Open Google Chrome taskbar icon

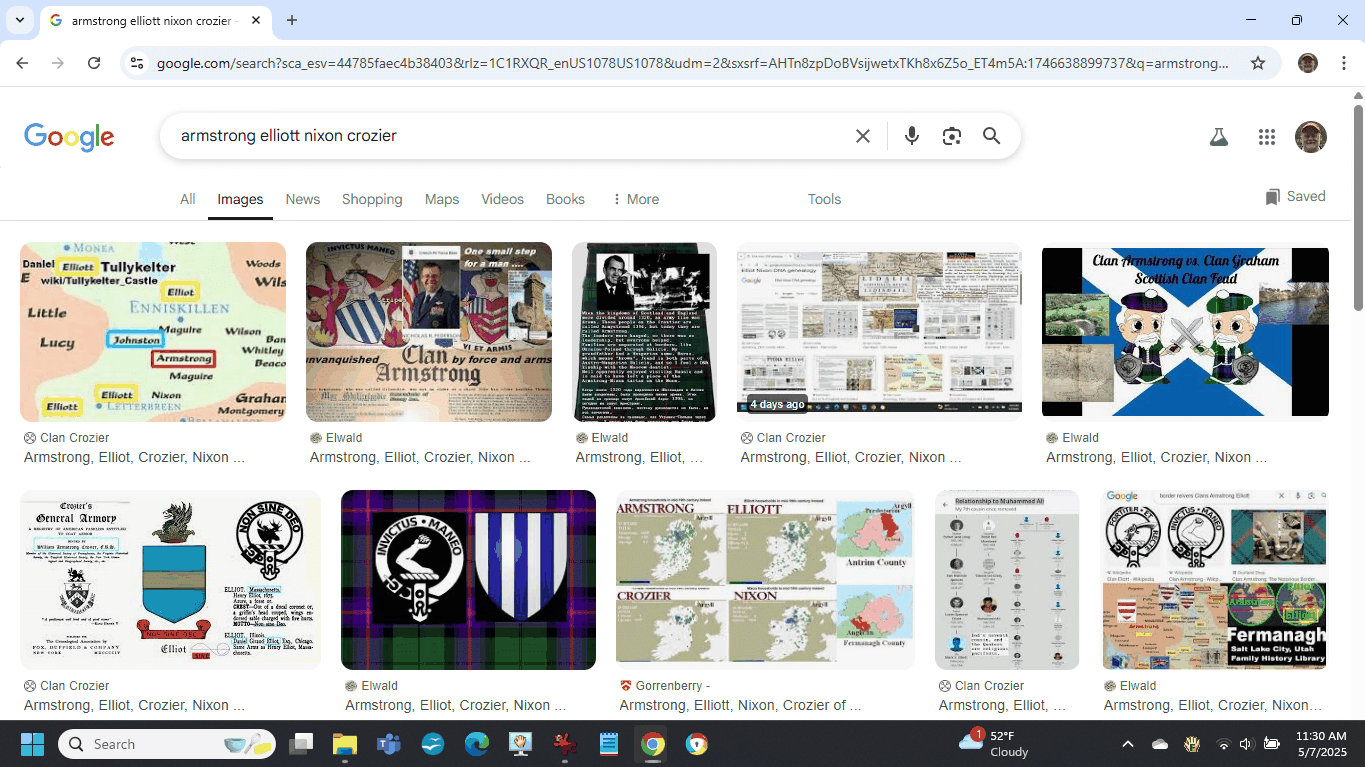[652, 744]
